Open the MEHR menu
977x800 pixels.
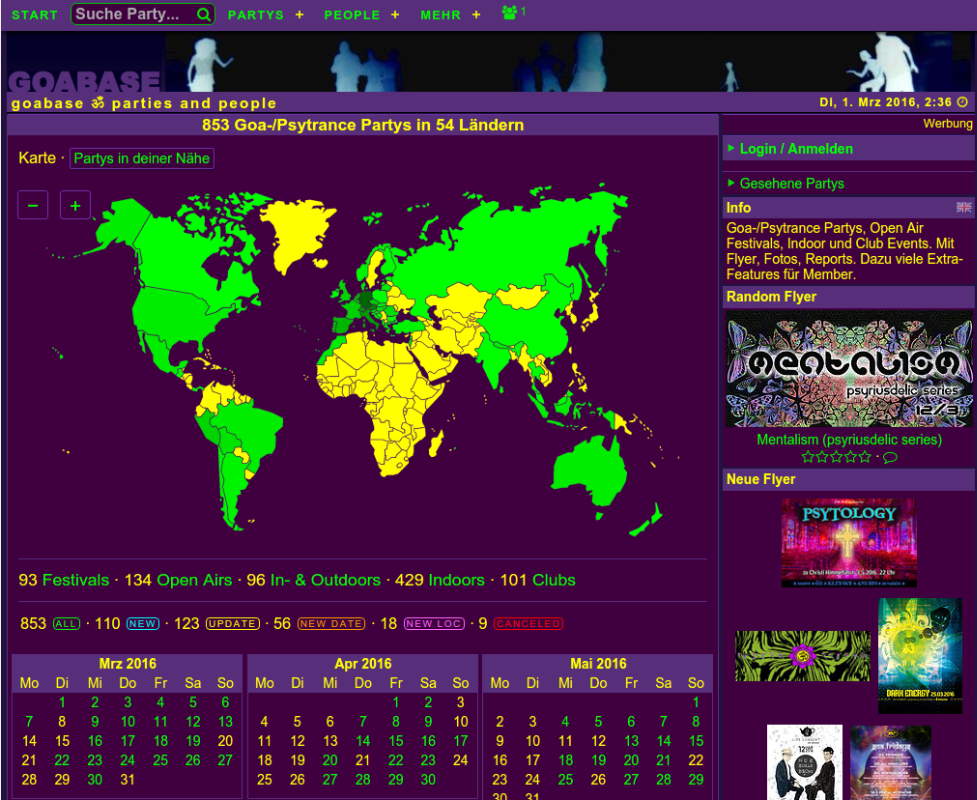pyautogui.click(x=450, y=15)
